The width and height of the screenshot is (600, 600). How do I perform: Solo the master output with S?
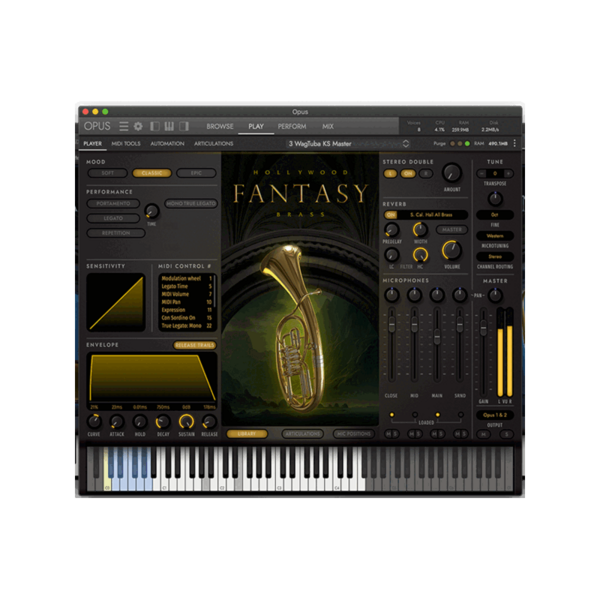[x=507, y=434]
